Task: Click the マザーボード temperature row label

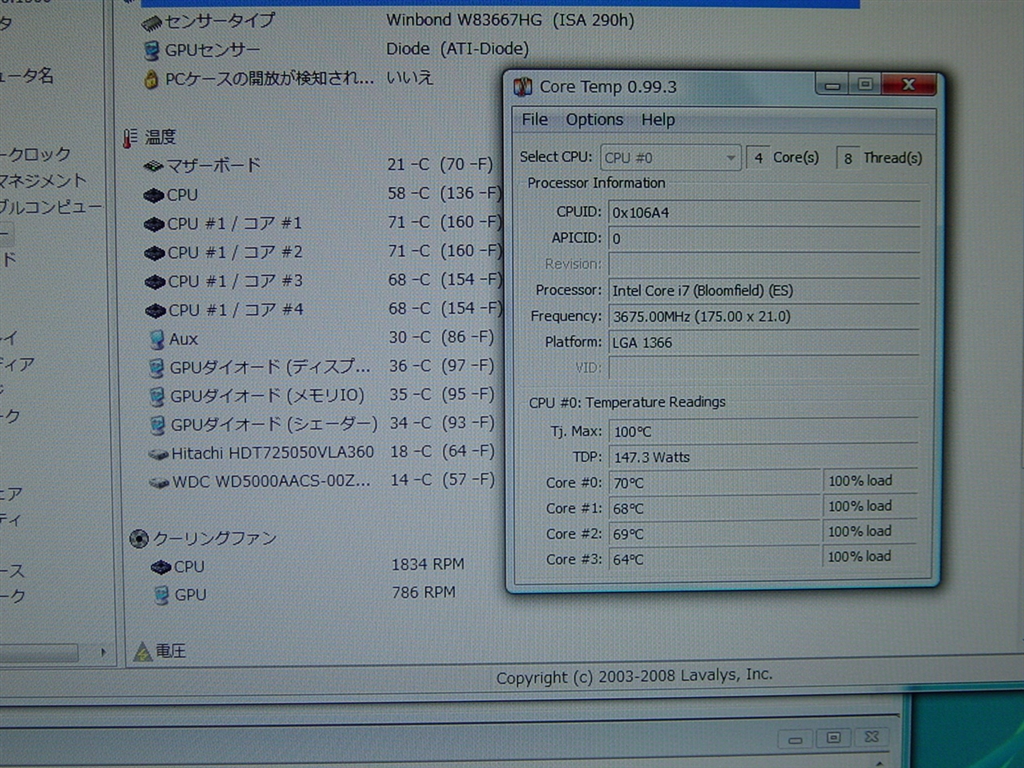Action: 214,165
